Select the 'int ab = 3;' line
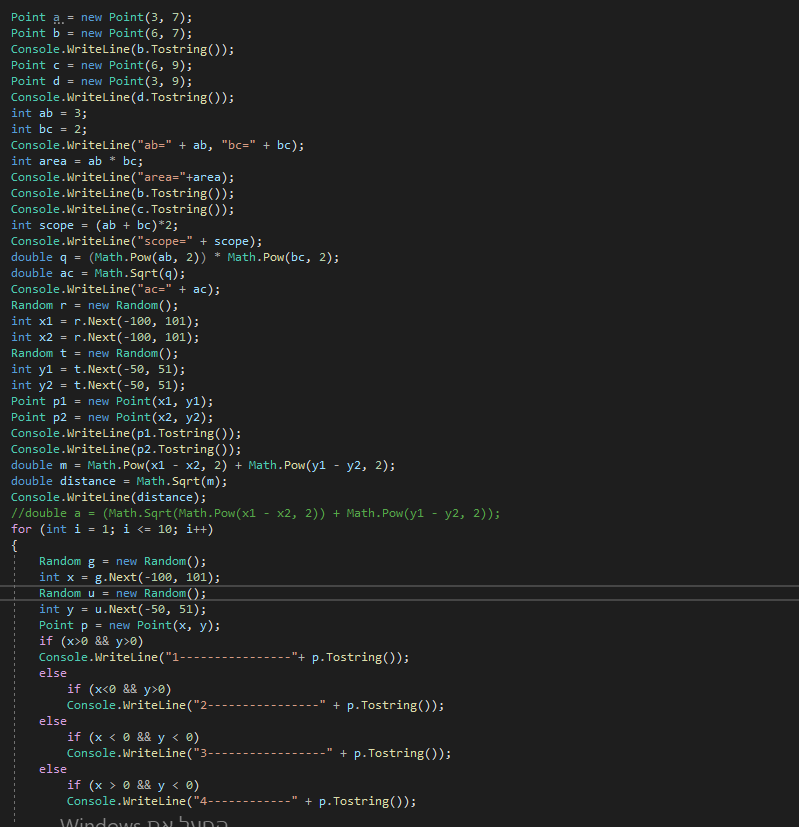The image size is (799, 827). 49,113
